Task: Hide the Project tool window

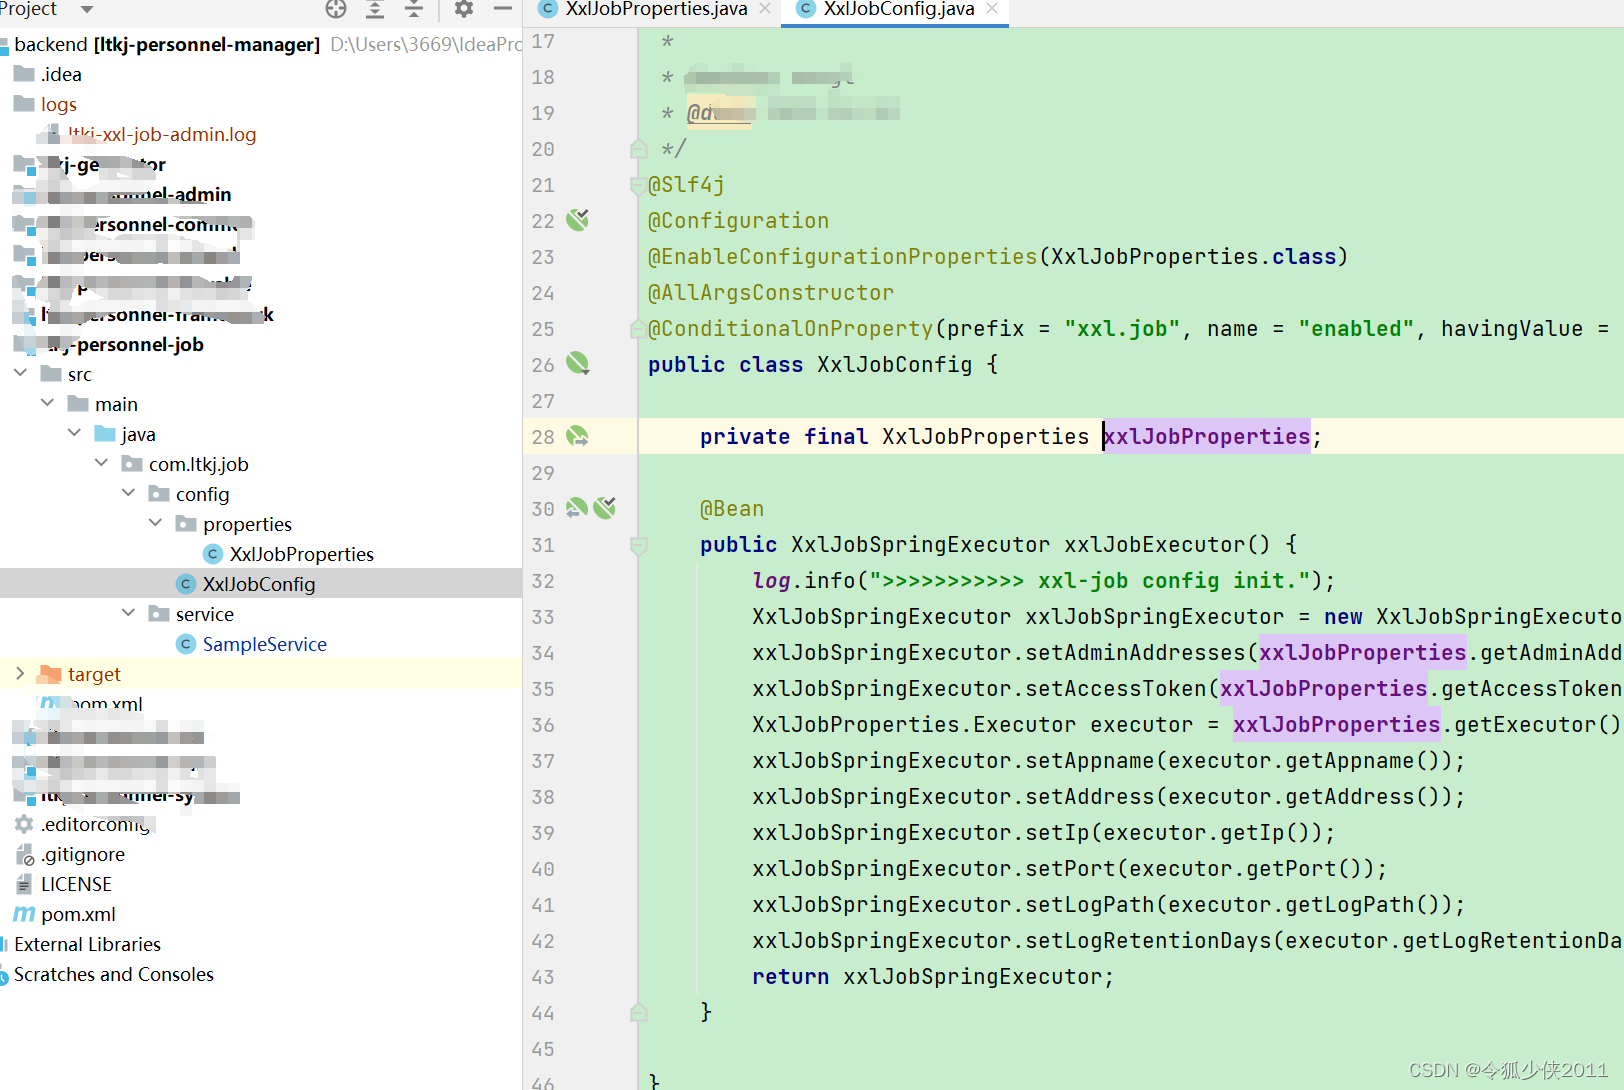Action: [503, 9]
